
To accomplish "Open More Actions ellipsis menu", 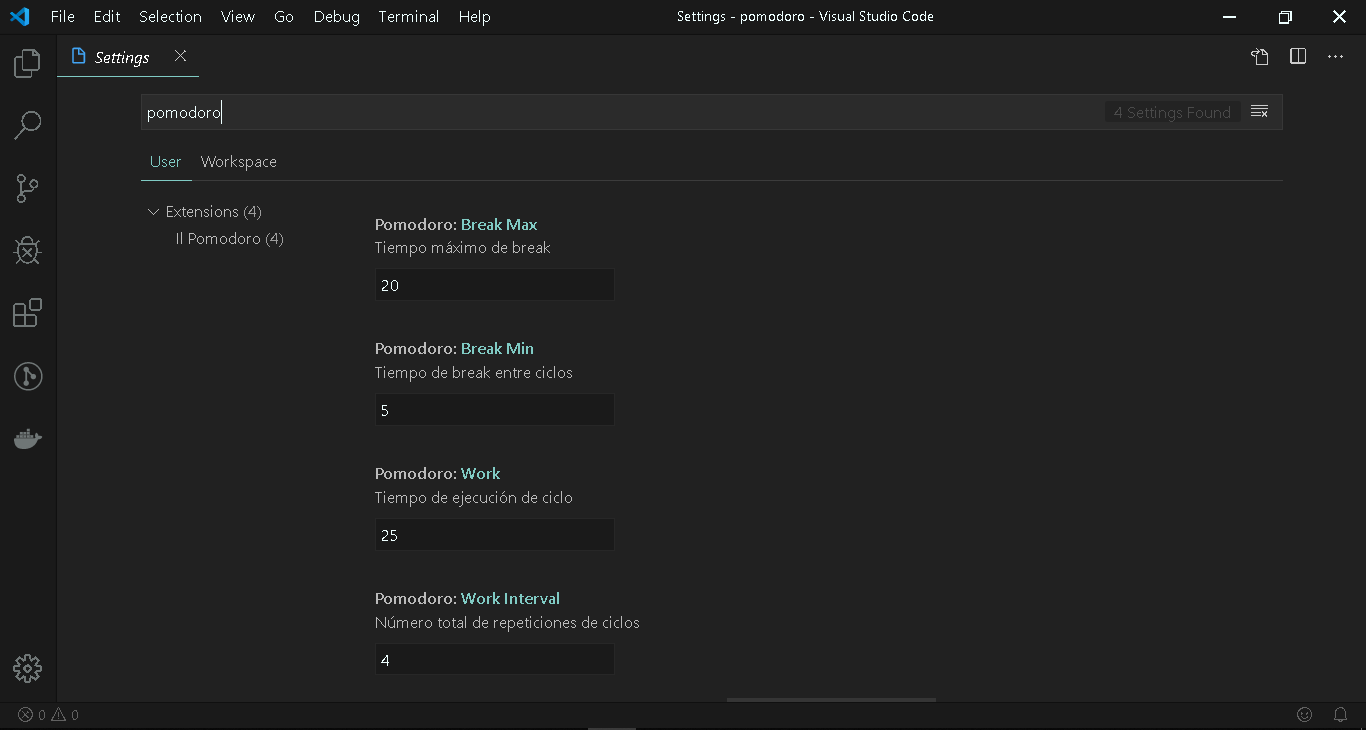I will 1336,57.
